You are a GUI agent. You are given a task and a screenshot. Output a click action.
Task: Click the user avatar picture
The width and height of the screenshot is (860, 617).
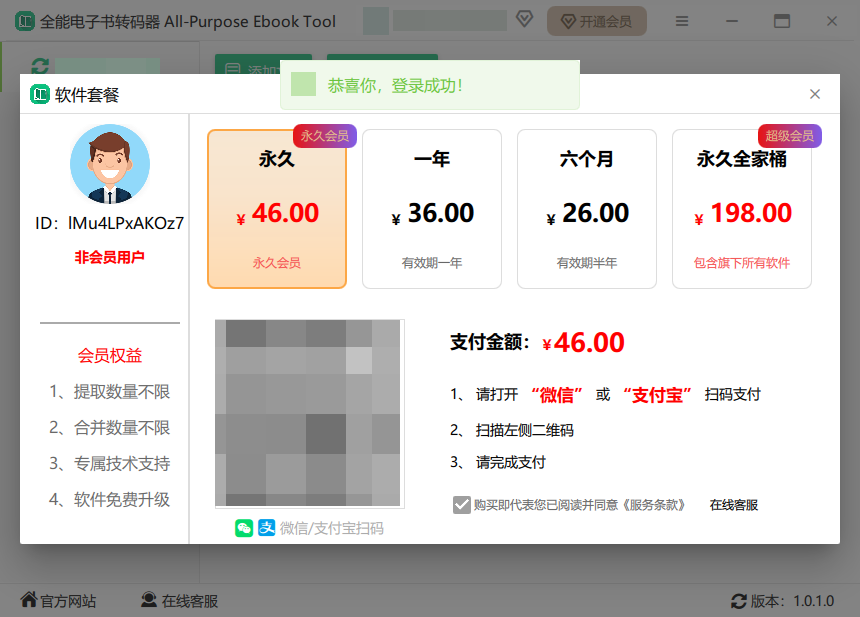110,164
